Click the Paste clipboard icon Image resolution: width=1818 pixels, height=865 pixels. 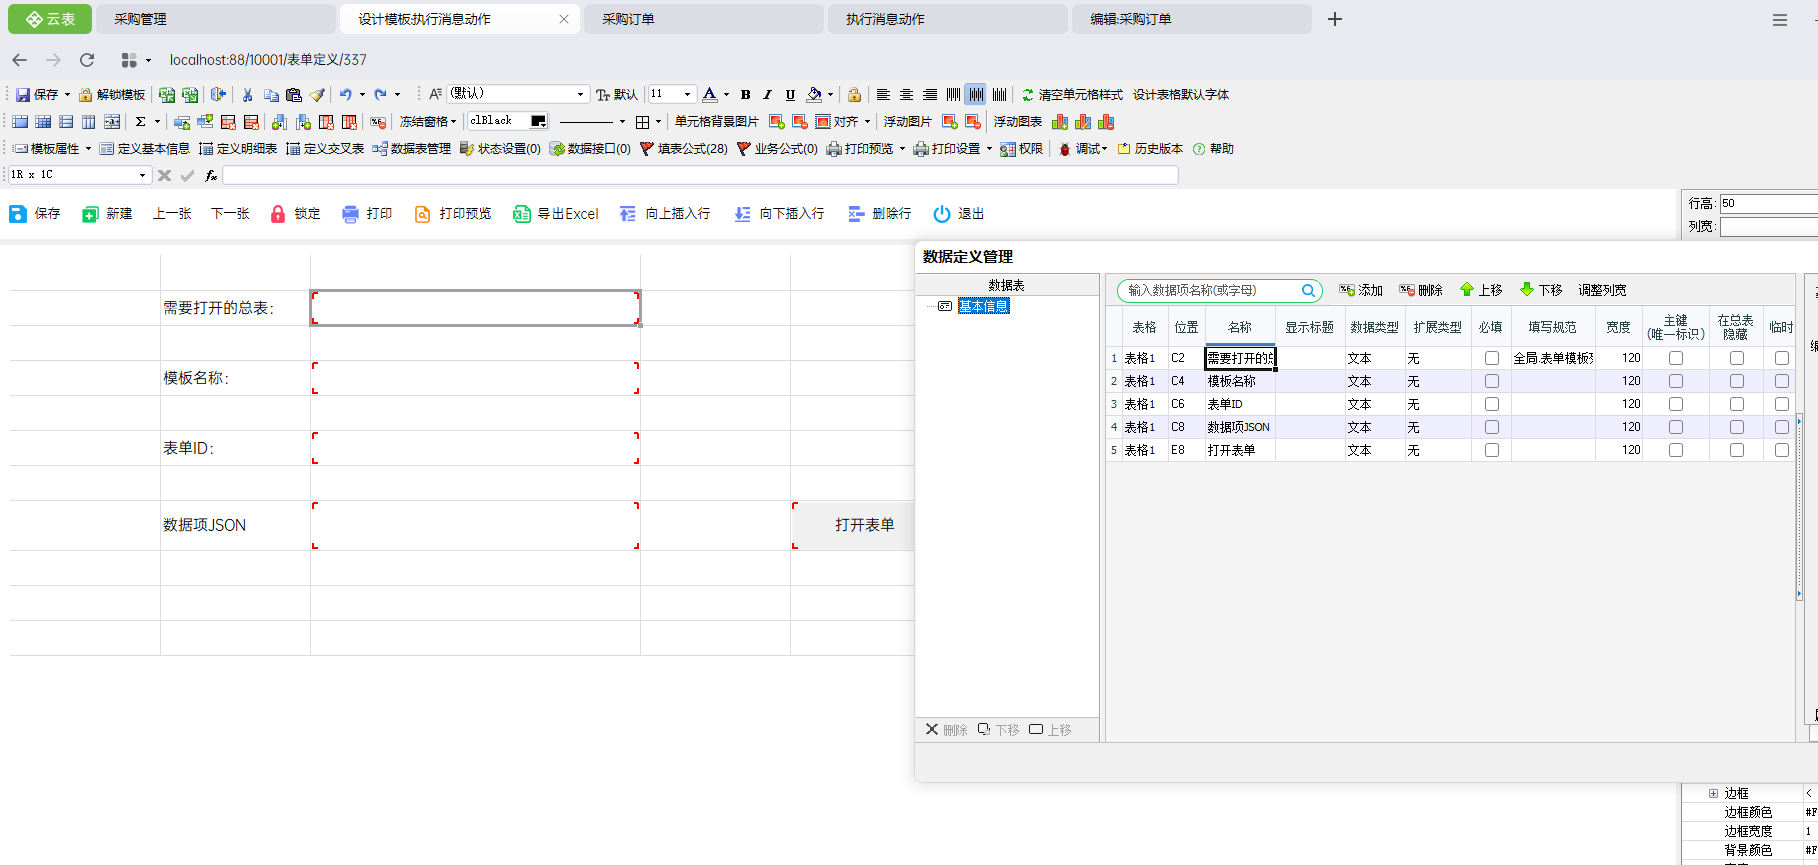click(294, 95)
